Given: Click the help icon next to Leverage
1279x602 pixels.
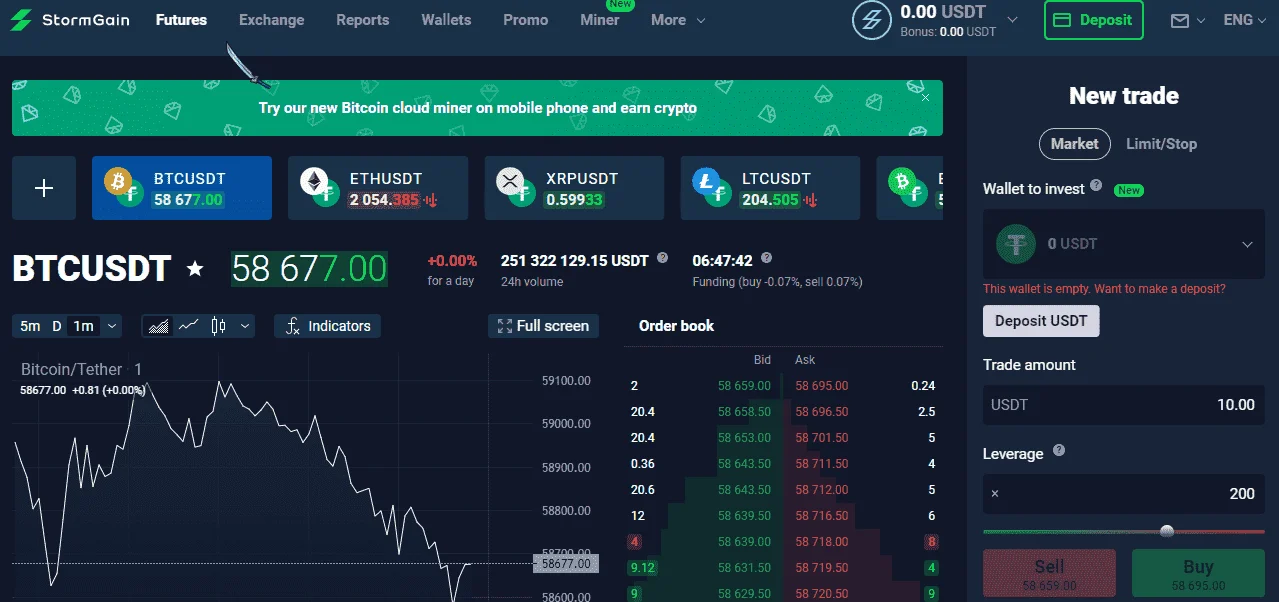Looking at the screenshot, I should pyautogui.click(x=1059, y=451).
